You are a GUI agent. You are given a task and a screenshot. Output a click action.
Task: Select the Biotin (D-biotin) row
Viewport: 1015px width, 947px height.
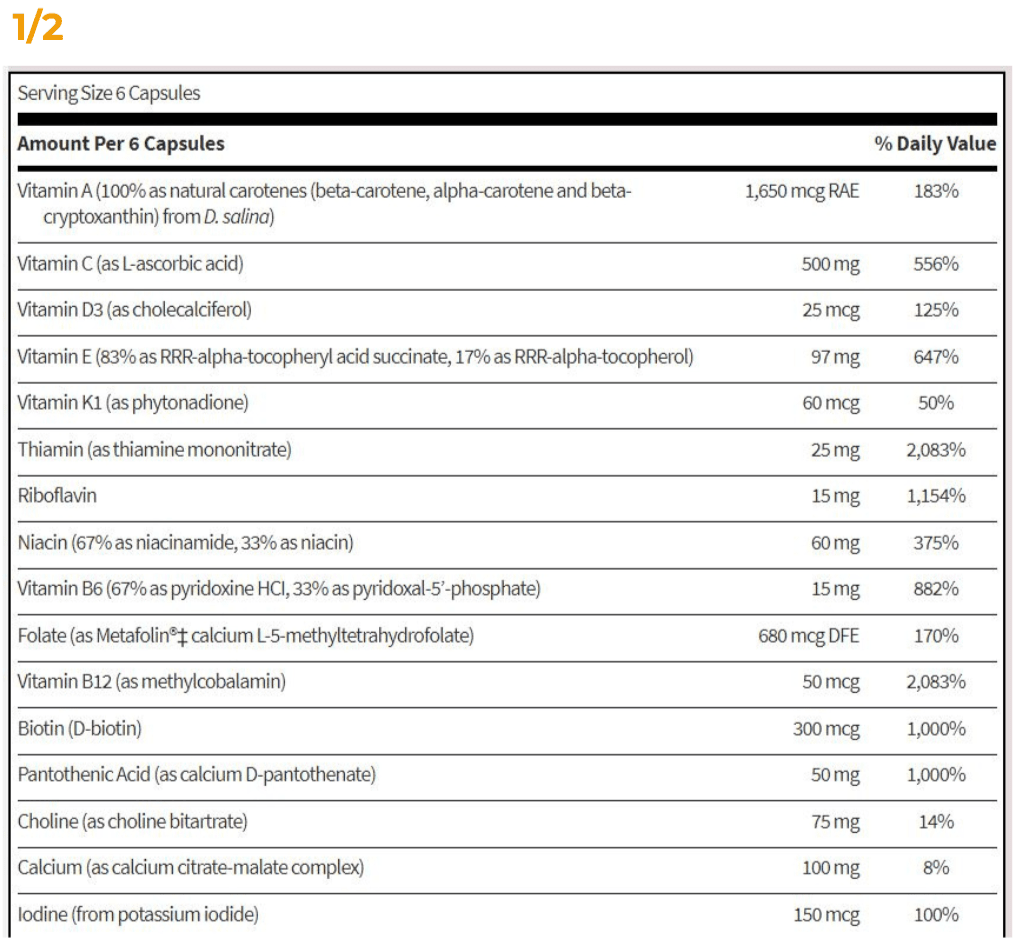pos(79,728)
